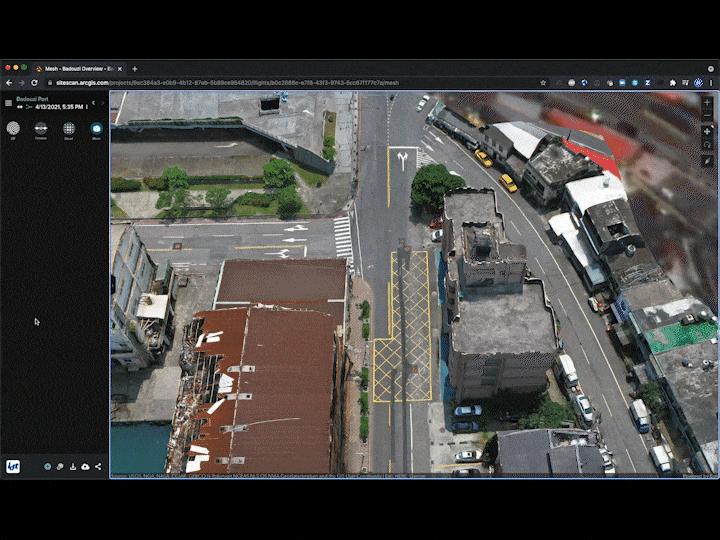Open the hamburger menu beside Badouzi Port
The width and height of the screenshot is (720, 540).
click(8, 103)
